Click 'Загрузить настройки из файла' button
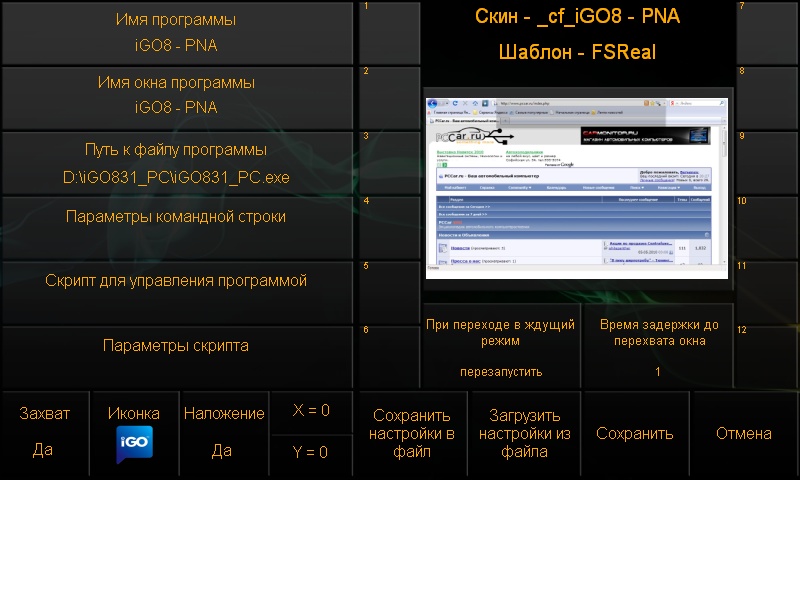The image size is (800, 600). (524, 433)
